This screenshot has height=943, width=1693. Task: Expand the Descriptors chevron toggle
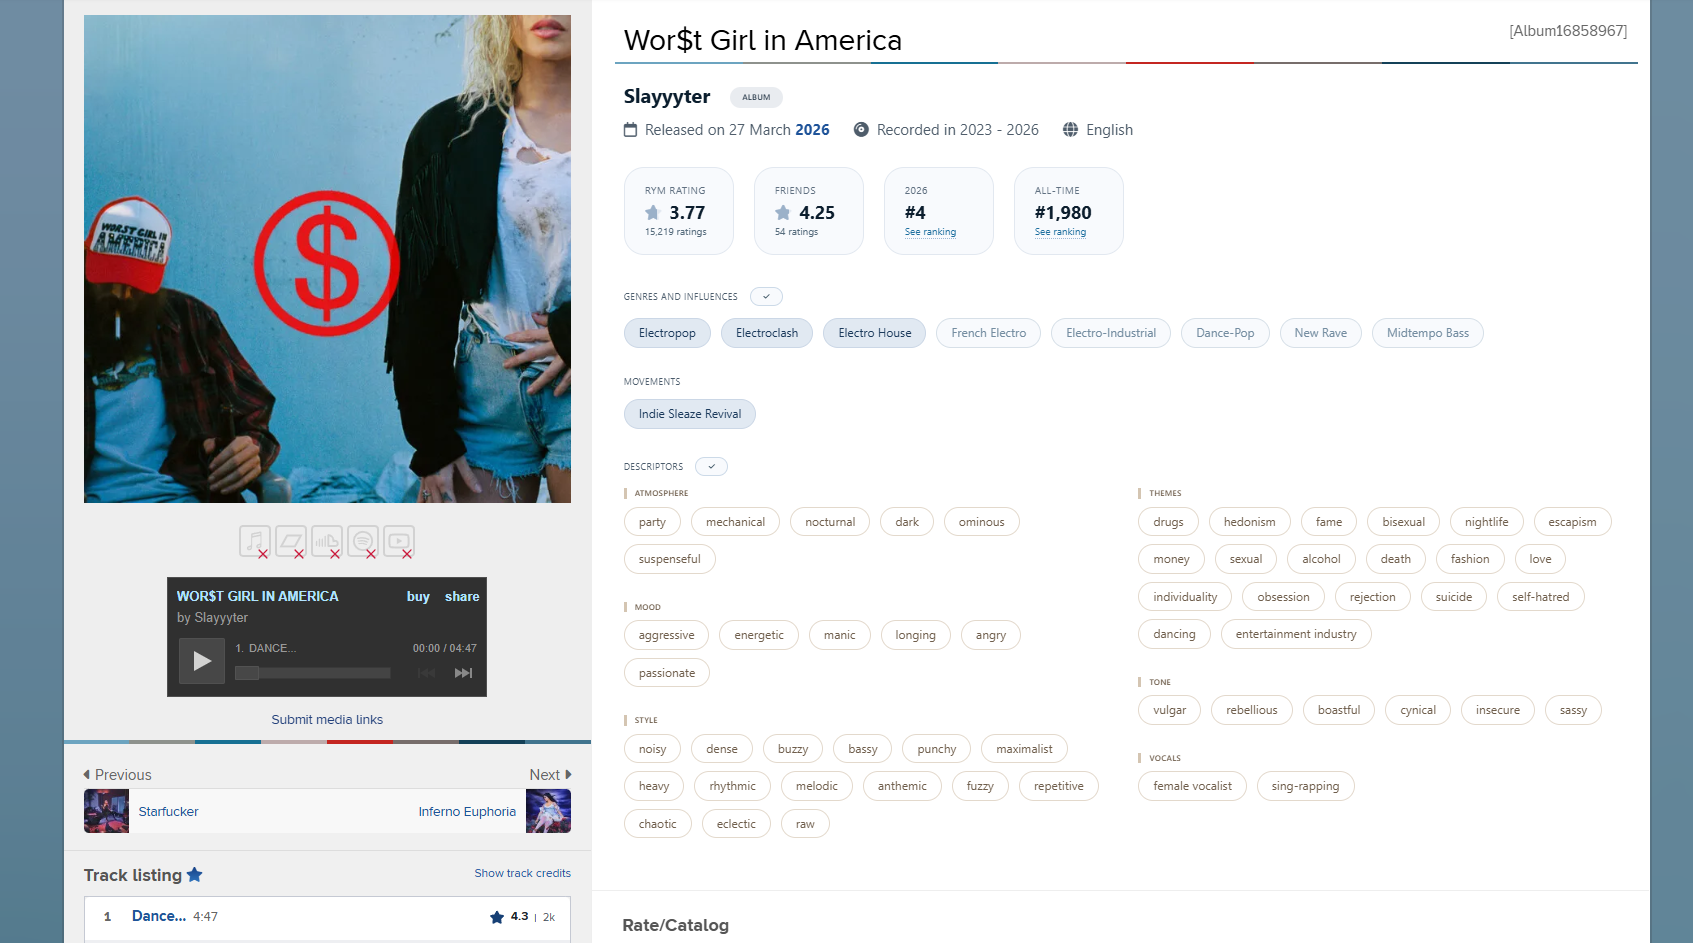pos(711,466)
